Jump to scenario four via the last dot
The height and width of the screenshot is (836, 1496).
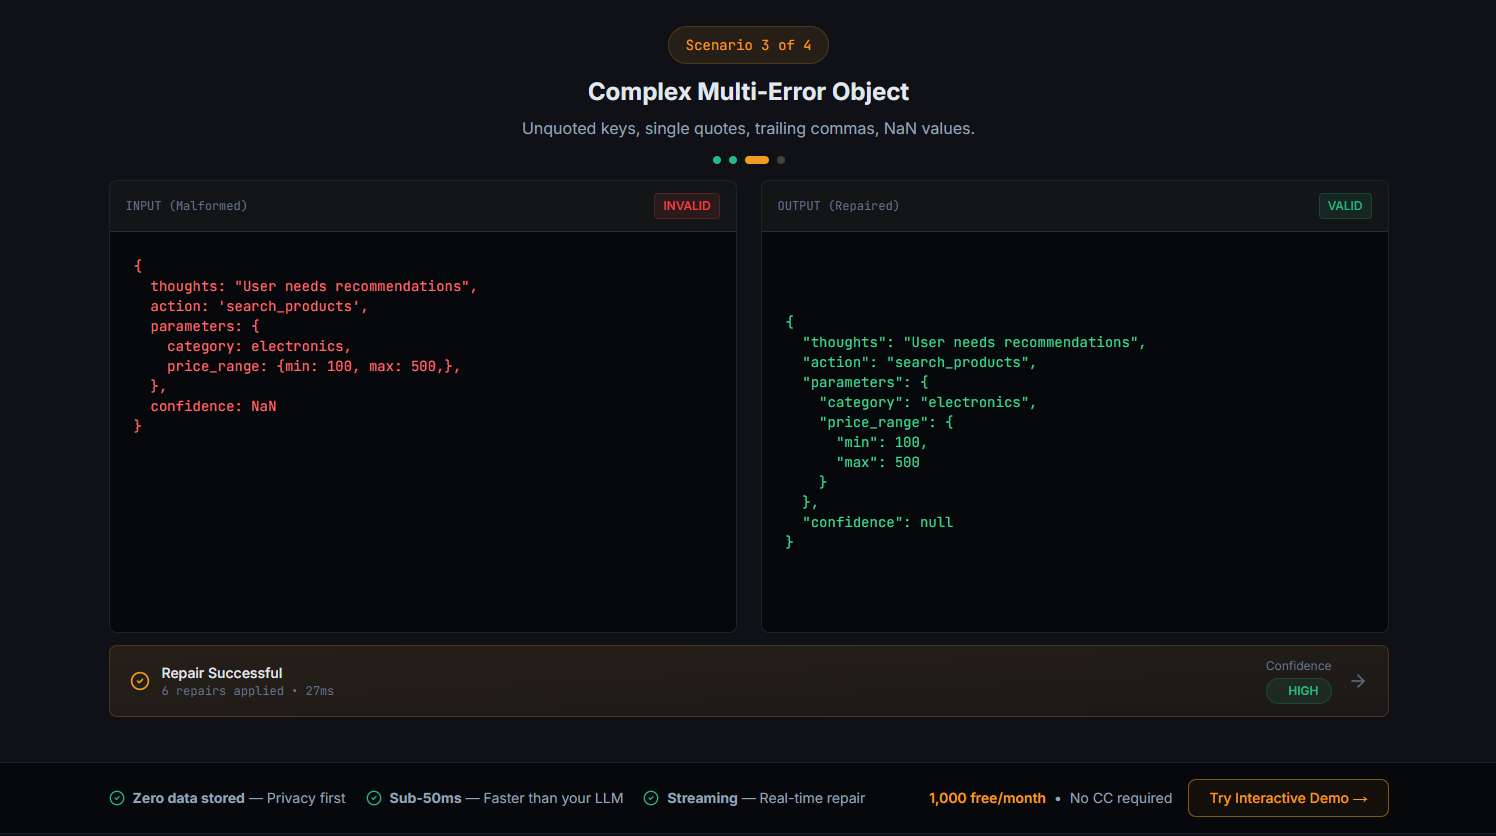tap(781, 160)
